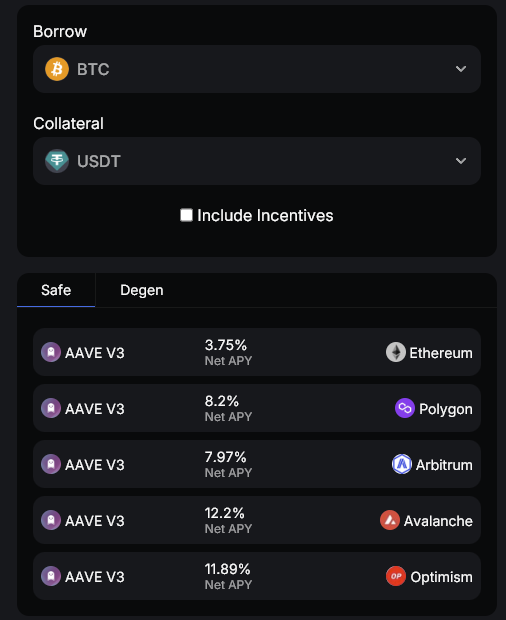Click the Avalanche network icon
Image resolution: width=506 pixels, height=620 pixels.
coord(390,520)
